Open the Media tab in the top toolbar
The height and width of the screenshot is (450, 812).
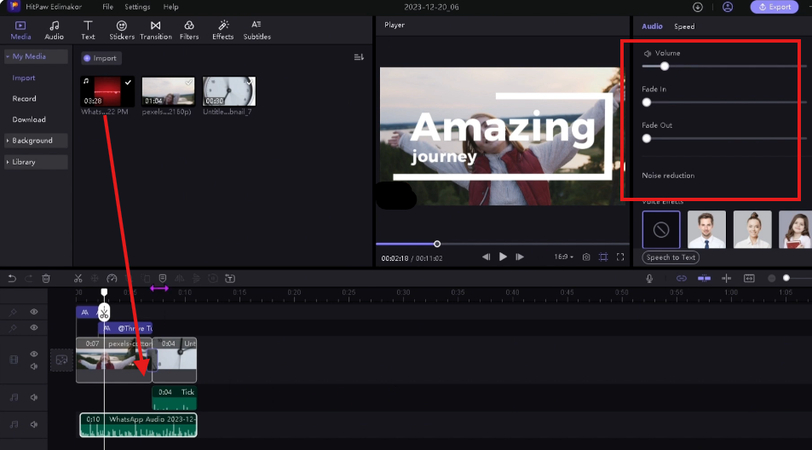21,30
